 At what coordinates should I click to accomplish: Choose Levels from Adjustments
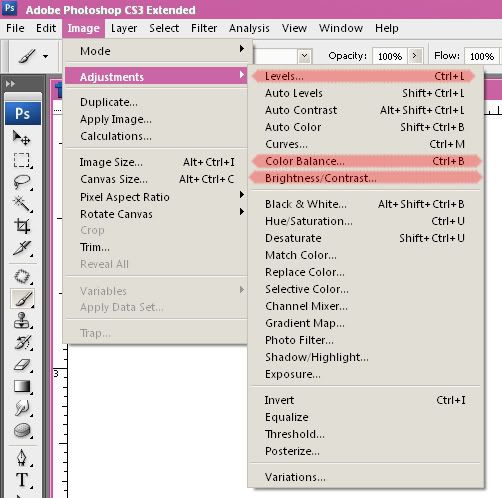coord(365,76)
